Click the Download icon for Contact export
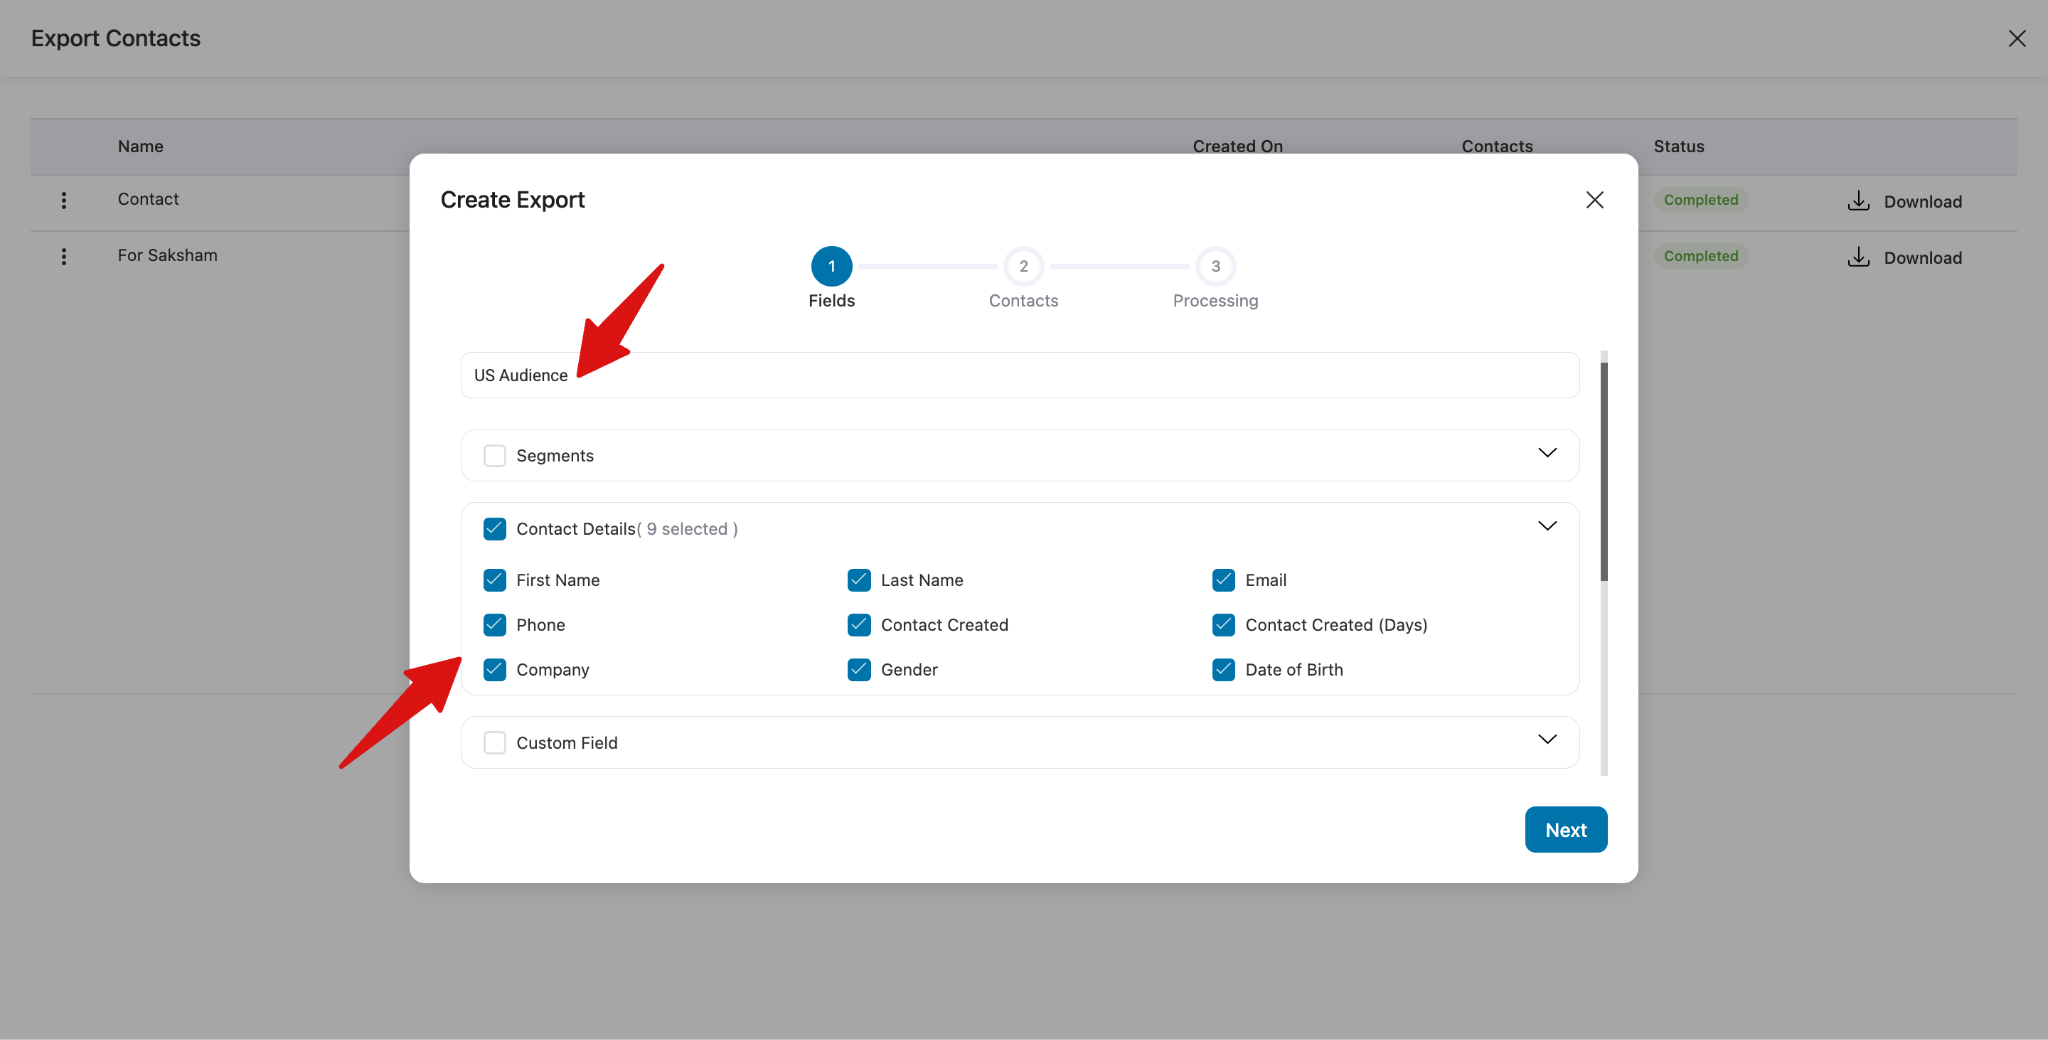 click(x=1859, y=200)
